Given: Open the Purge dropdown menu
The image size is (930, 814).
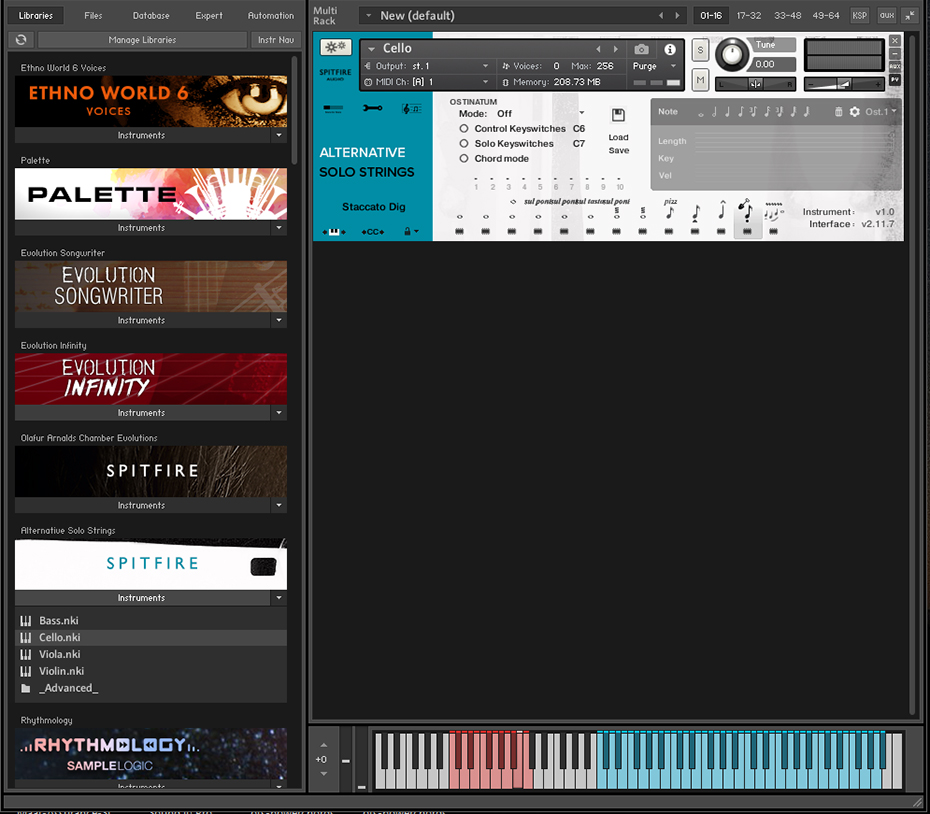Looking at the screenshot, I should click(673, 66).
